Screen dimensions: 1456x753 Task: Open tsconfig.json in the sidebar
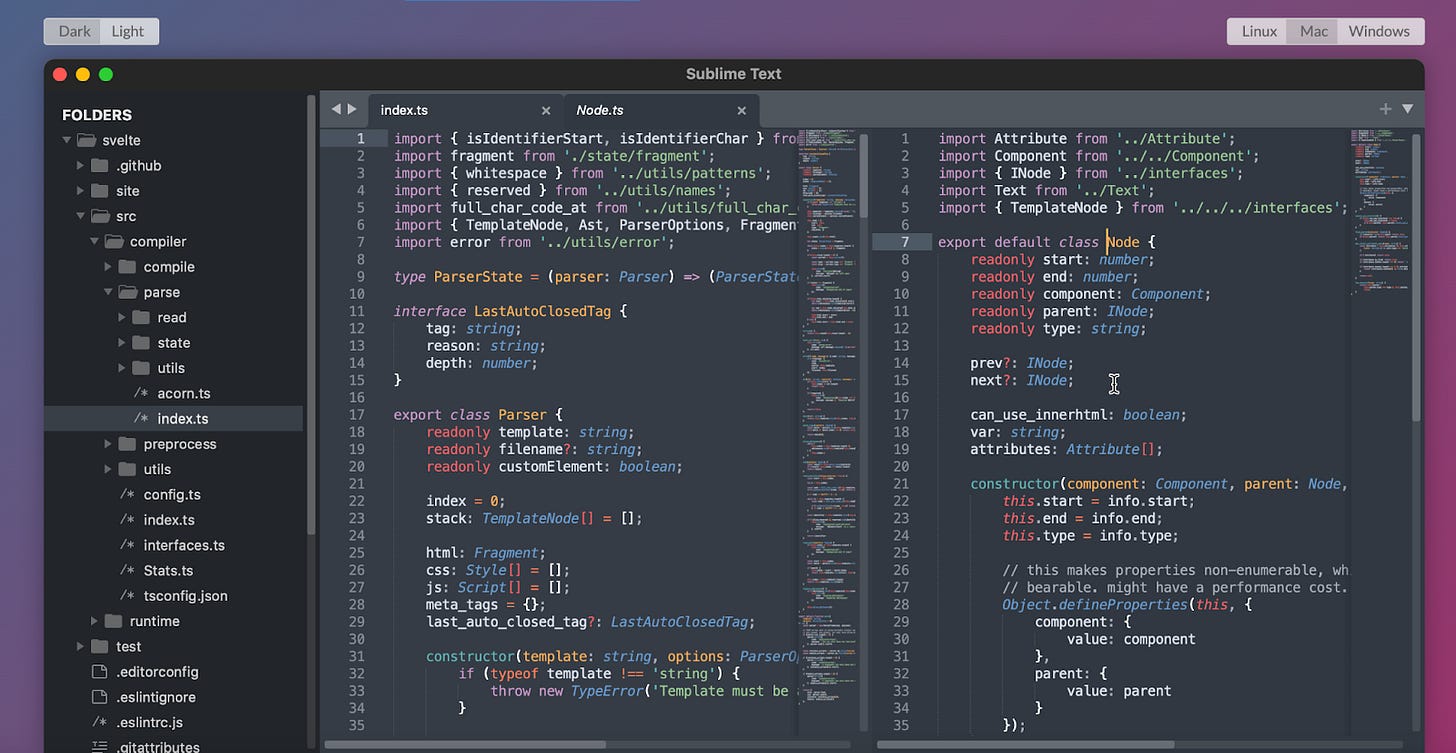[185, 596]
